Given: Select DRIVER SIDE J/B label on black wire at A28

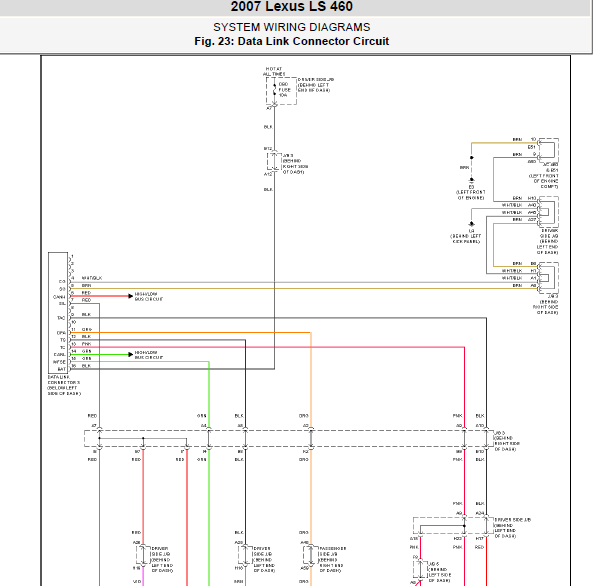Looking at the screenshot, I should point(263,560).
